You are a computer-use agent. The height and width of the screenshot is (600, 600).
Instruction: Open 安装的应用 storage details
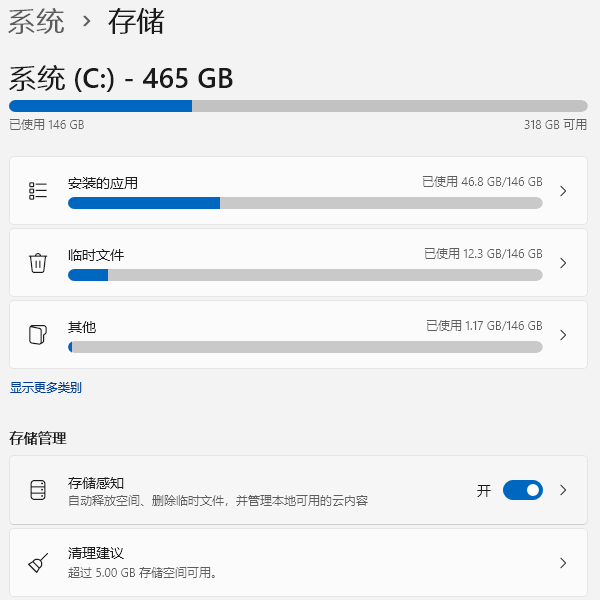(103, 183)
